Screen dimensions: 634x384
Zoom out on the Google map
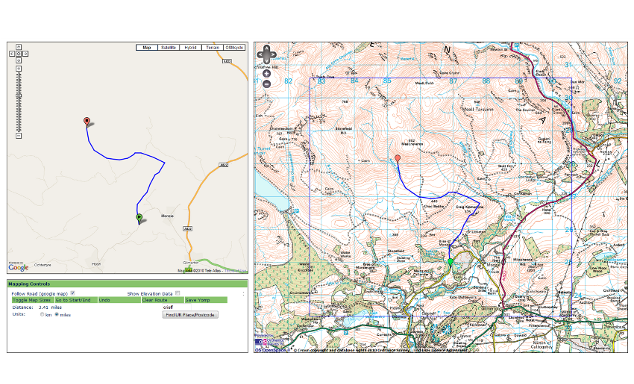click(x=19, y=136)
